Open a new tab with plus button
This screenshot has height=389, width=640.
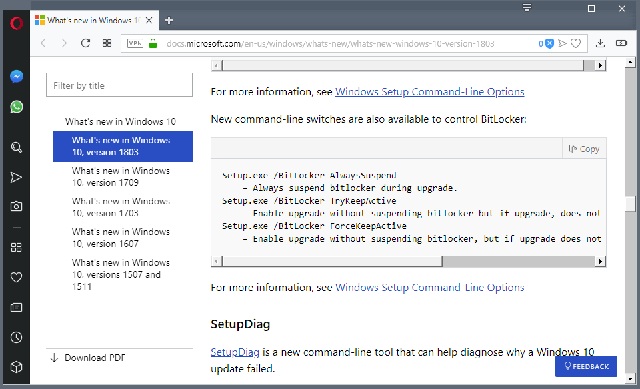(169, 20)
